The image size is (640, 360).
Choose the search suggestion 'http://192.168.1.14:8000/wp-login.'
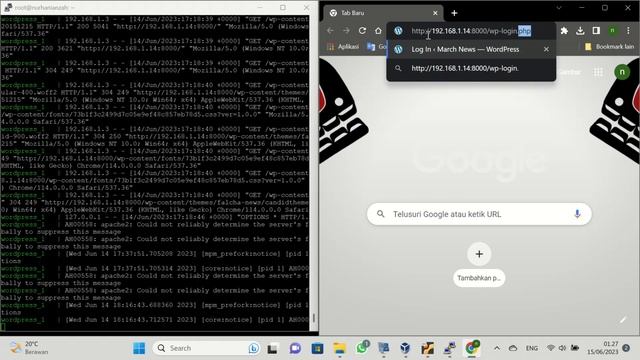(471, 68)
